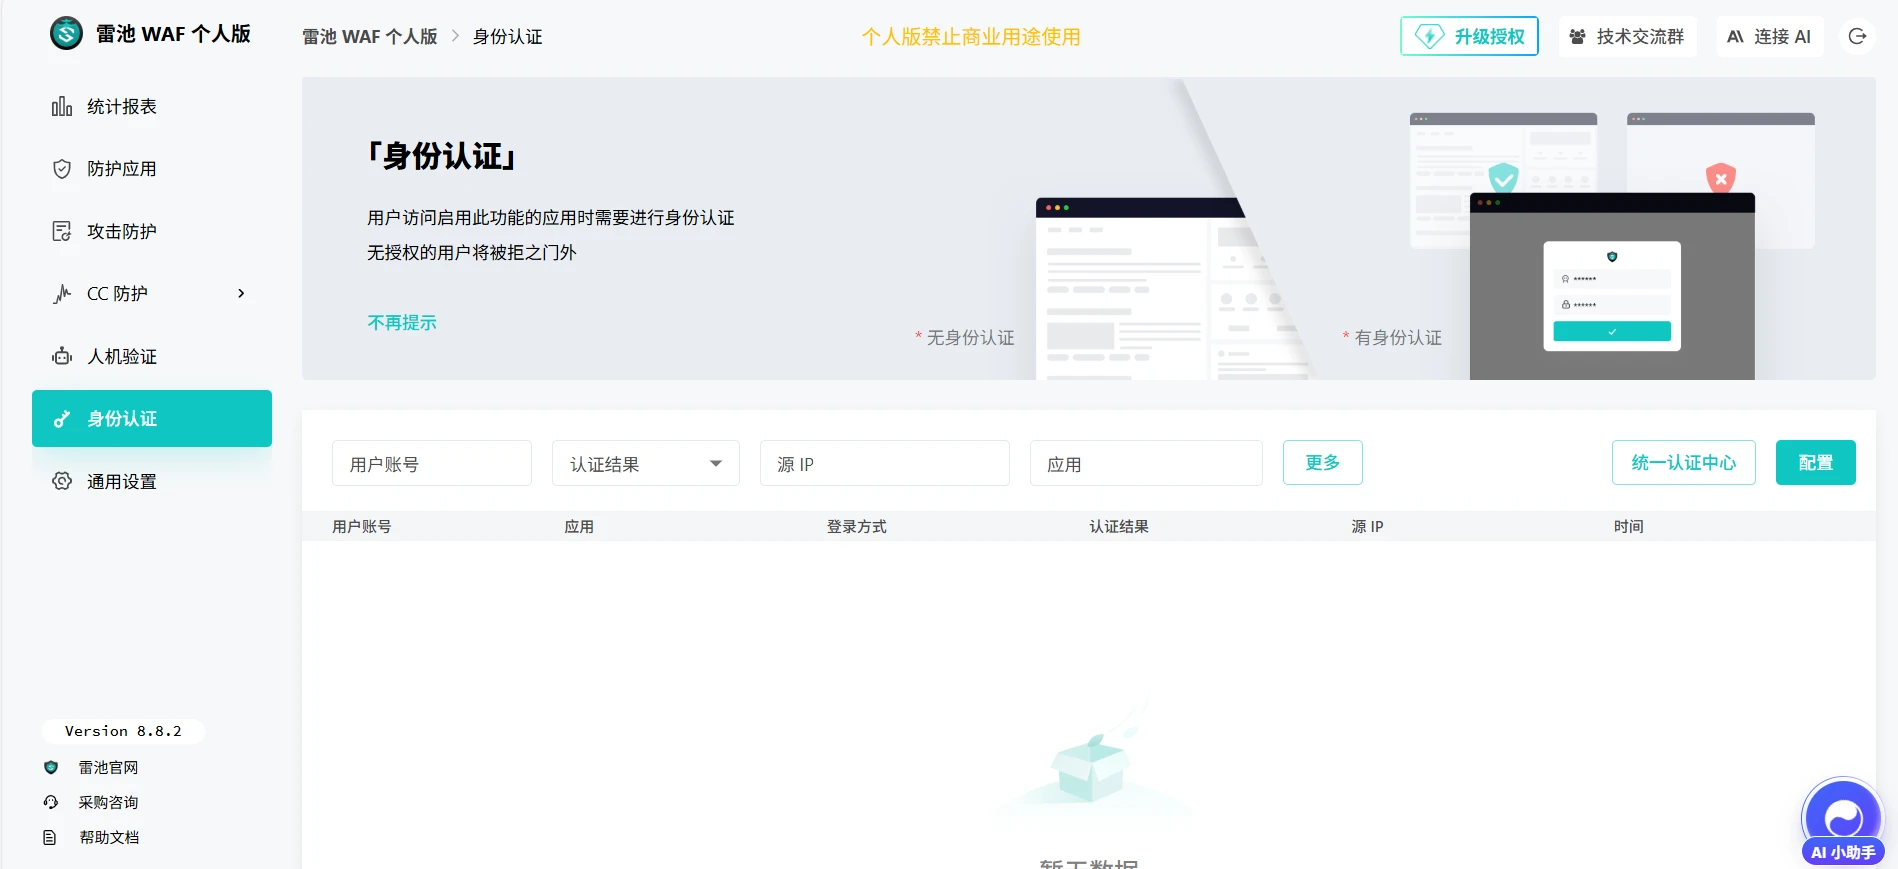Select 攻击防护 menu item
Viewport: 1898px width, 869px height.
coord(152,231)
